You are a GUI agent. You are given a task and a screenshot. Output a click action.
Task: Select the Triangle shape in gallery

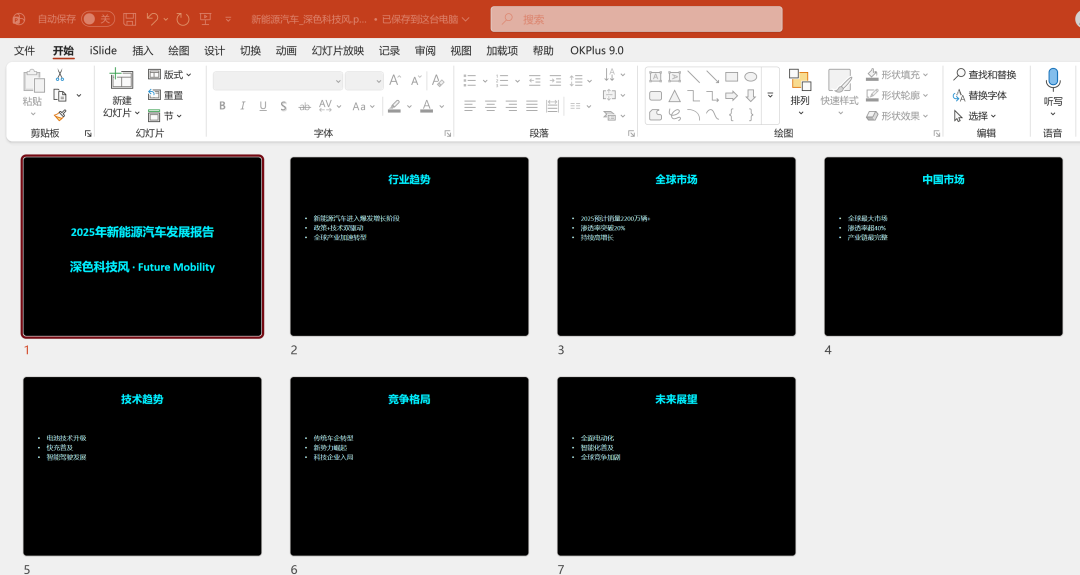pyautogui.click(x=674, y=96)
